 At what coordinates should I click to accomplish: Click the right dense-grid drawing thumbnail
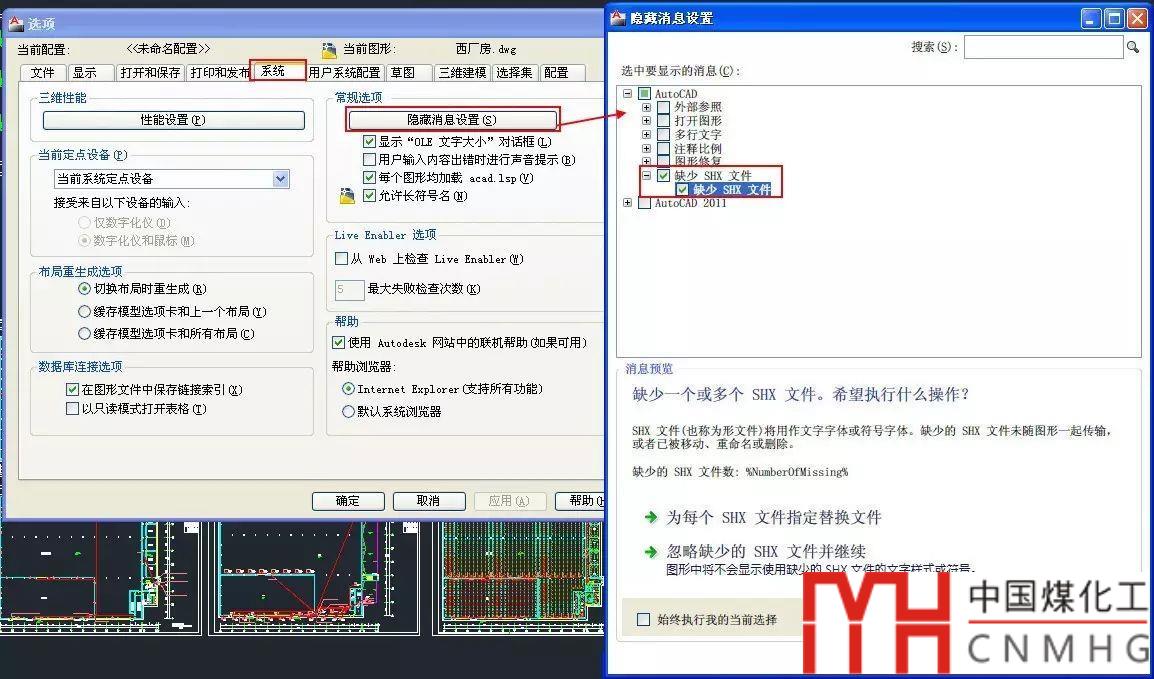tap(520, 577)
